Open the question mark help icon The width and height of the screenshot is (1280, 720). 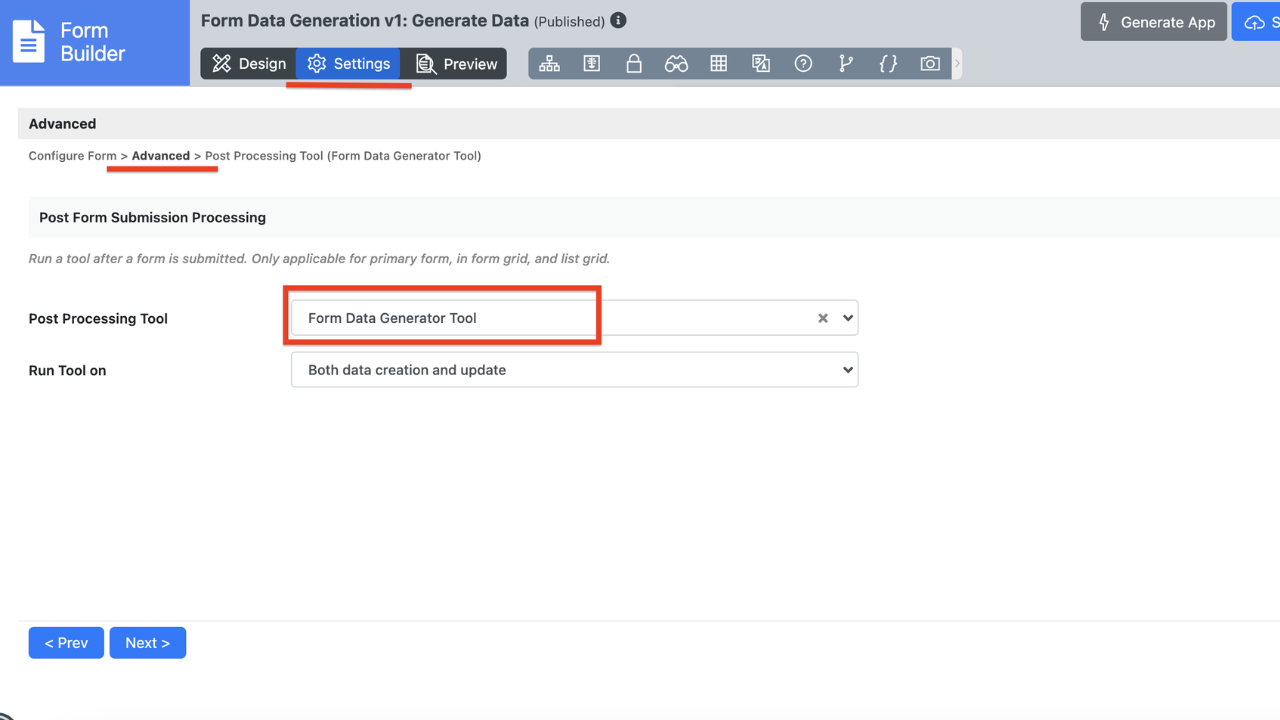[803, 64]
